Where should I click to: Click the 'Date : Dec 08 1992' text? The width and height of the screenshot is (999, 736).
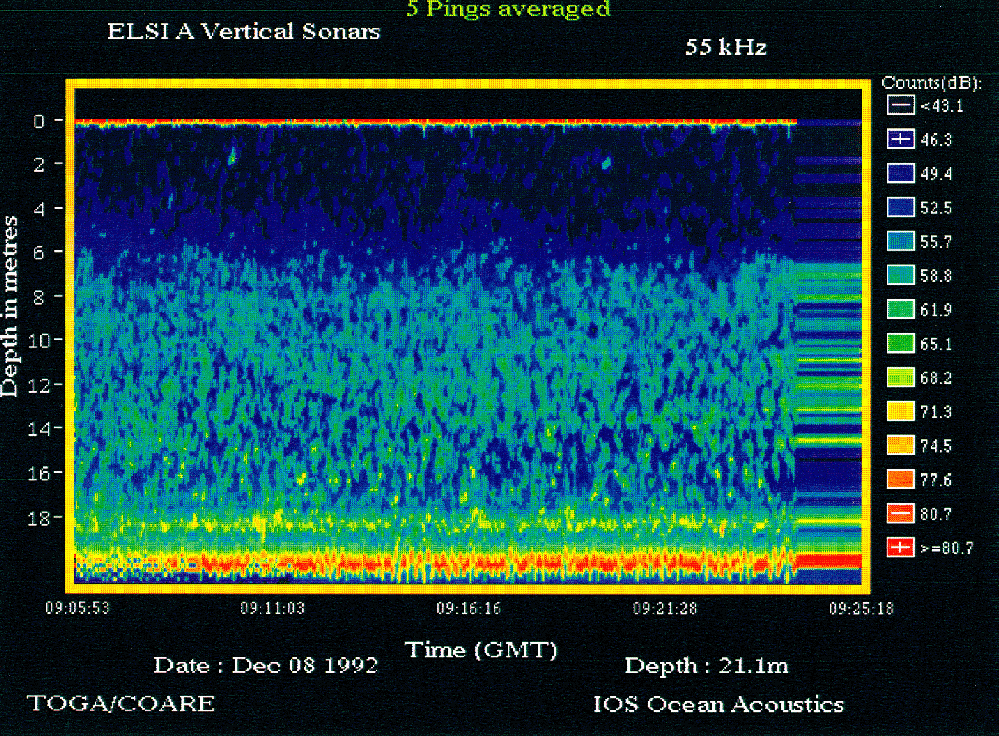265,666
